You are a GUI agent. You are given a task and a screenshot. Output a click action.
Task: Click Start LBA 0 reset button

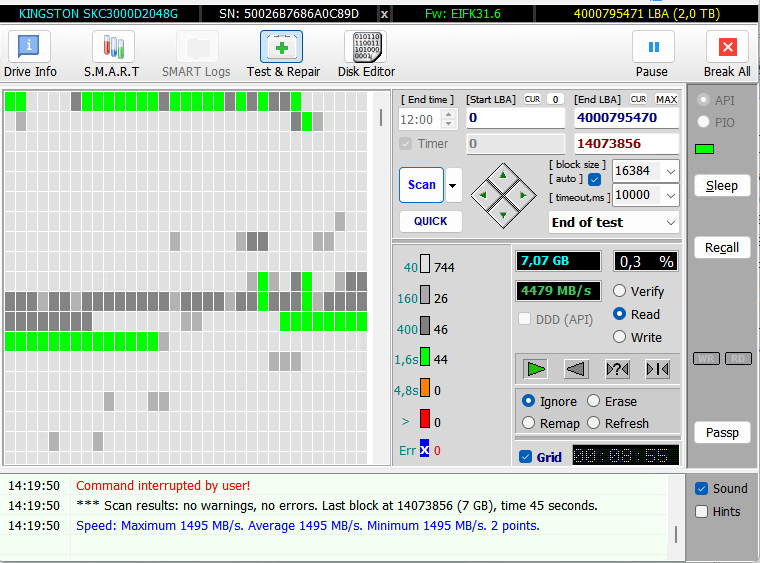555,99
